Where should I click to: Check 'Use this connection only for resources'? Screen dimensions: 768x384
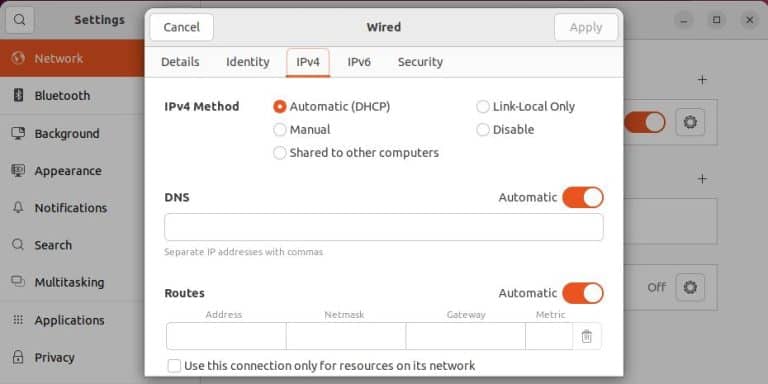[x=174, y=366]
